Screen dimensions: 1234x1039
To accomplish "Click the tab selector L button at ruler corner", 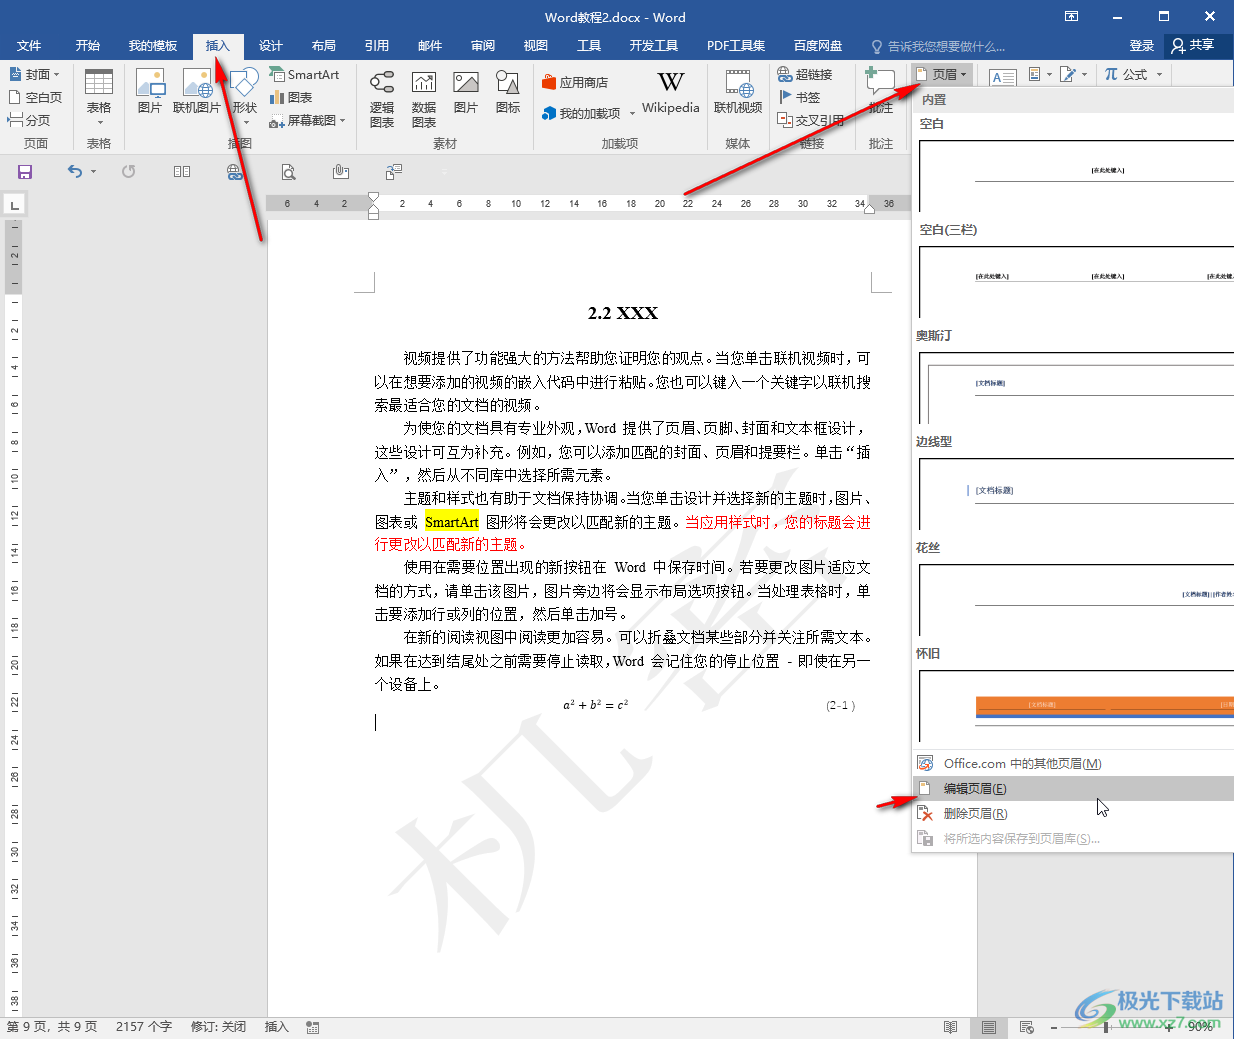I will (14, 205).
